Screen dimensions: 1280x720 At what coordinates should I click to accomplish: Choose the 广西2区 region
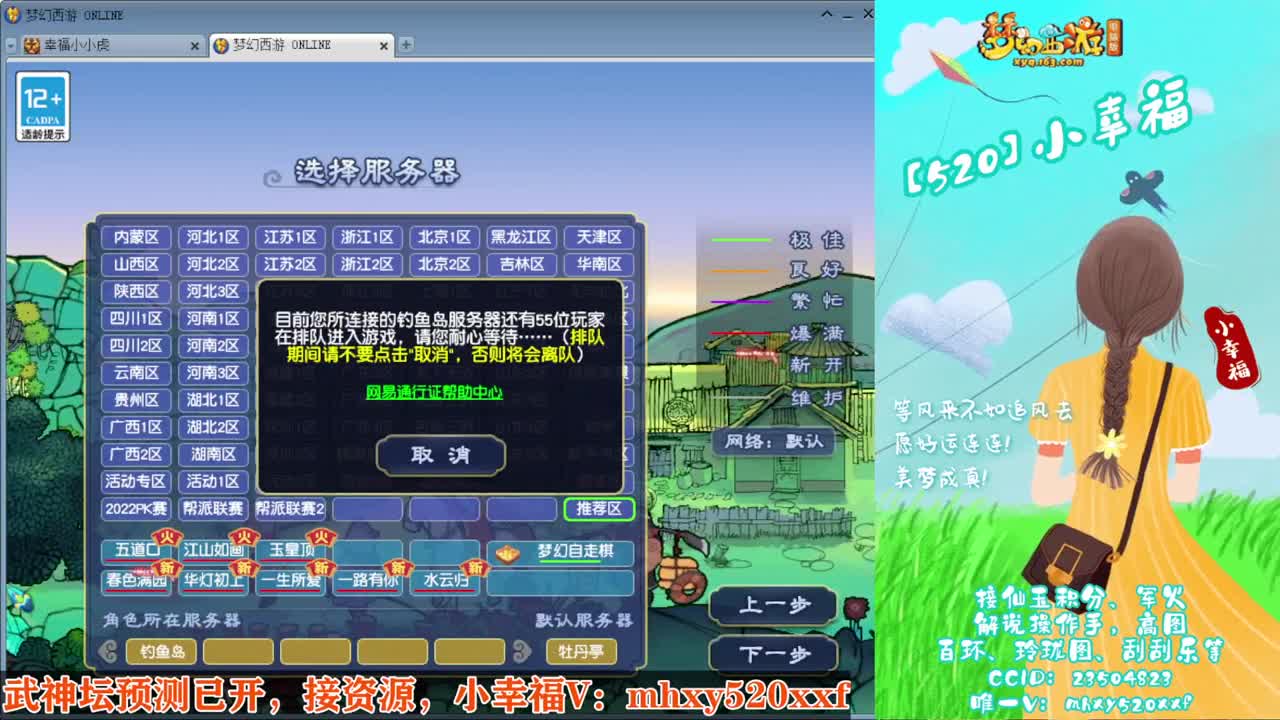[x=136, y=454]
